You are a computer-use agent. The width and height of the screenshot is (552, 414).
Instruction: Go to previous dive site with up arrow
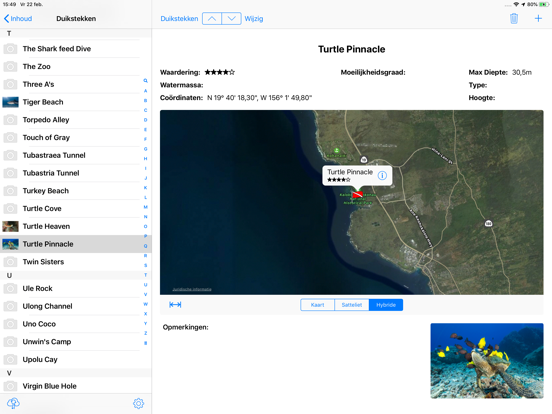tap(212, 19)
